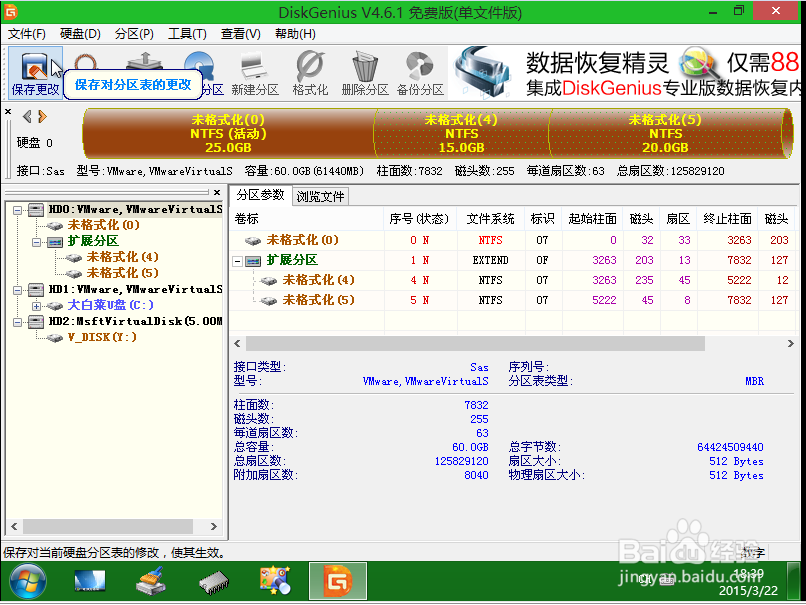The image size is (806, 605).
Task: Close the disk bar panel with X
Action: (8, 111)
